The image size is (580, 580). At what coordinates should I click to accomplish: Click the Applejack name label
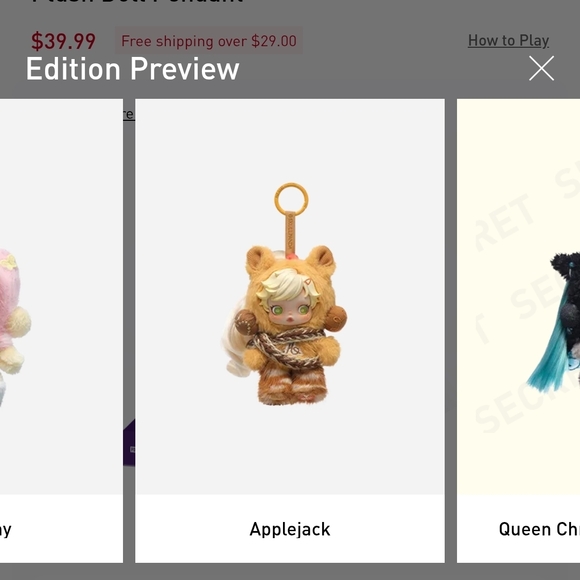[290, 529]
